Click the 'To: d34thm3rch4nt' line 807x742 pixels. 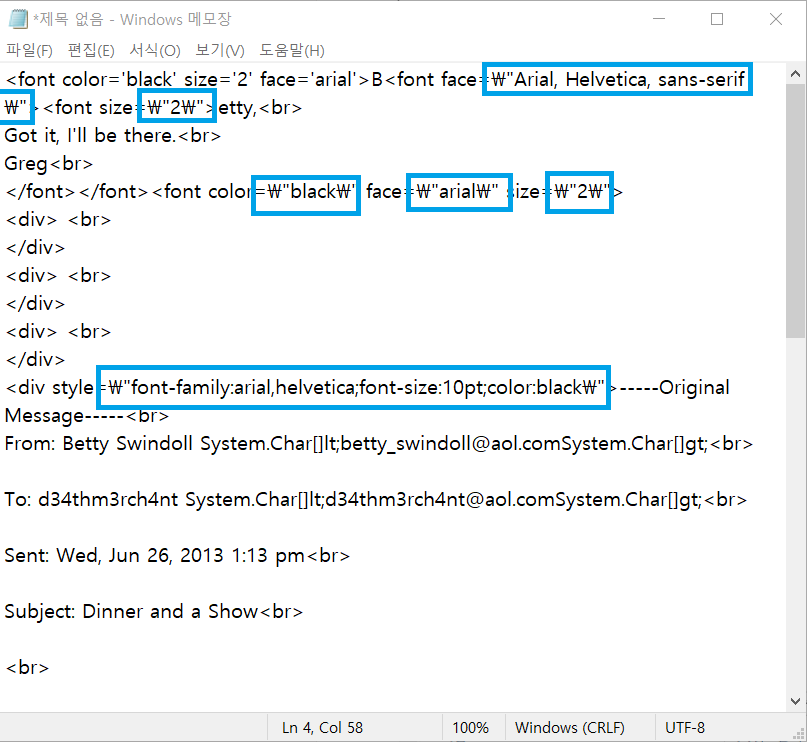(x=376, y=500)
